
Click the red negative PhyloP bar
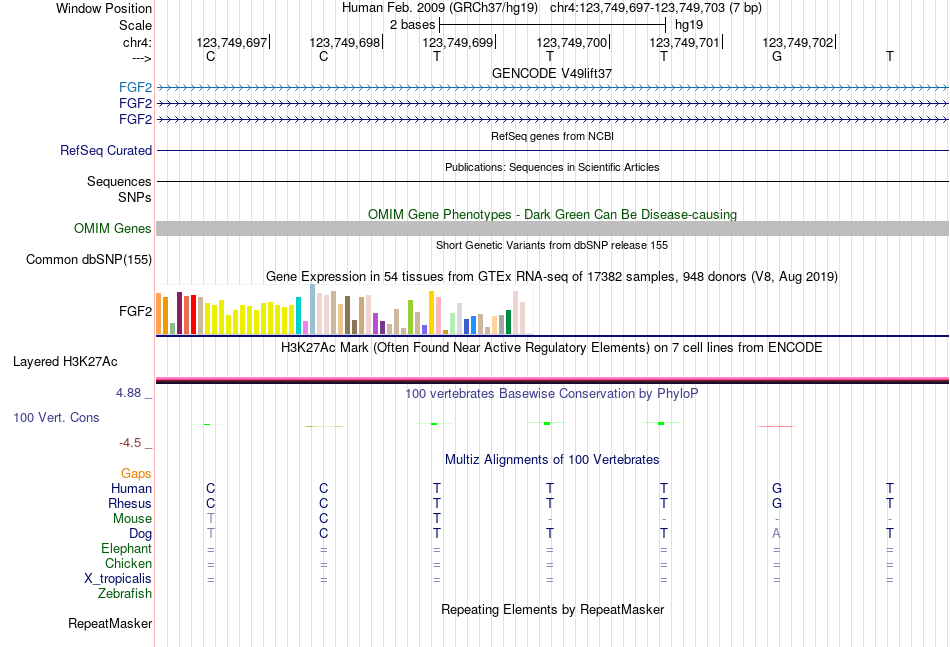click(x=776, y=426)
